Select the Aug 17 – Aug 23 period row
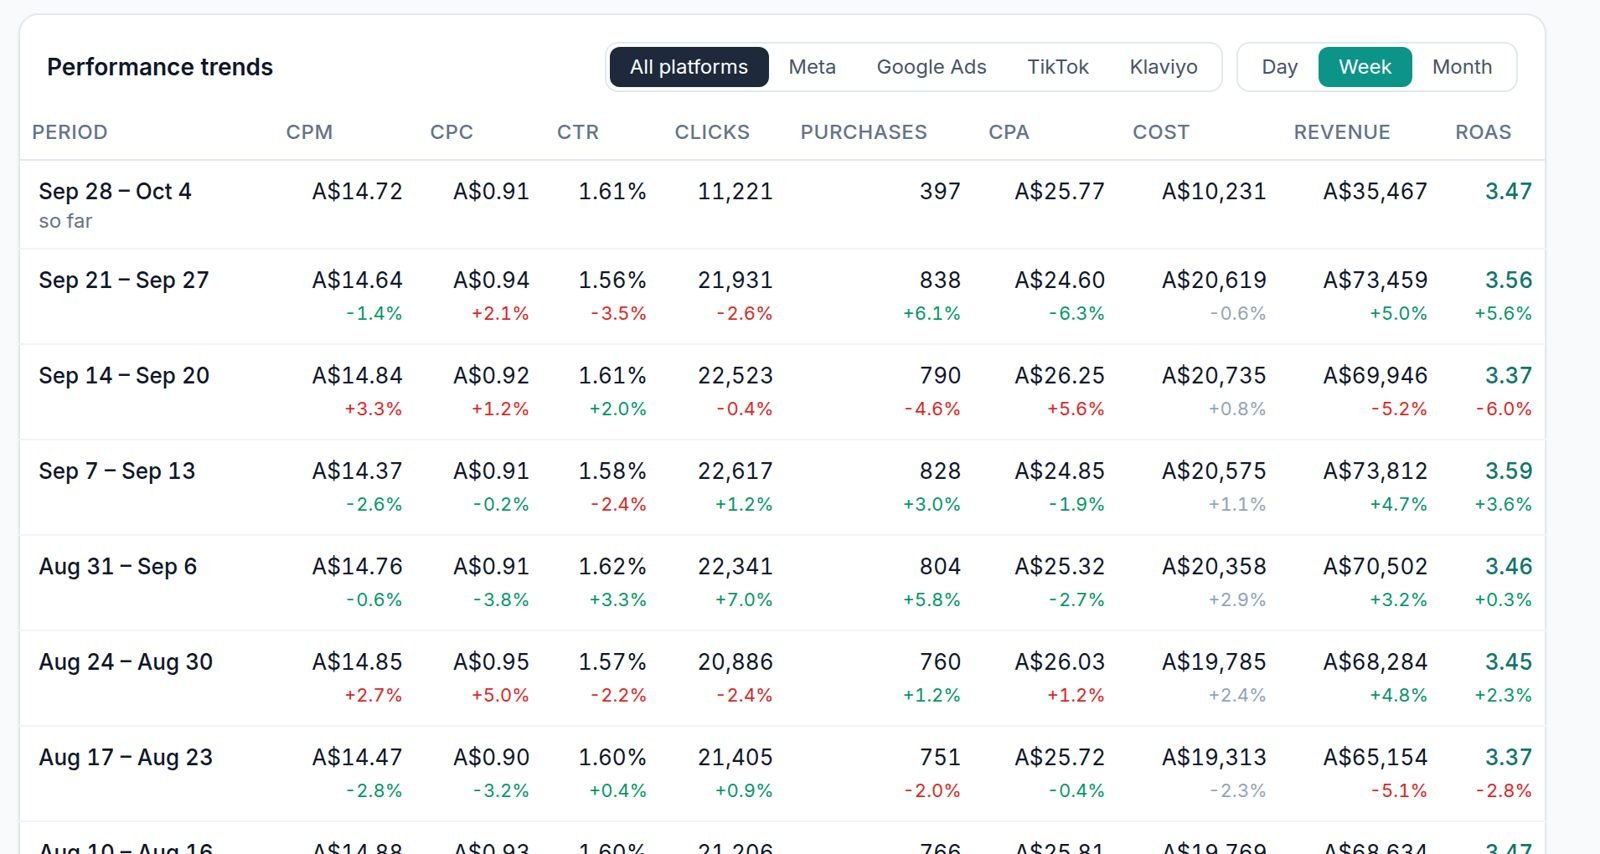The image size is (1600, 854). tap(782, 774)
